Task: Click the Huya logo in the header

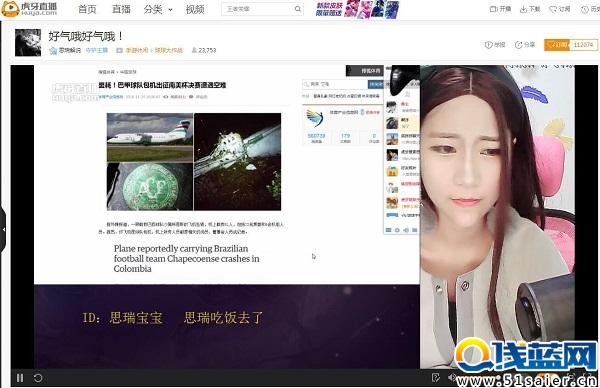Action: (x=30, y=9)
